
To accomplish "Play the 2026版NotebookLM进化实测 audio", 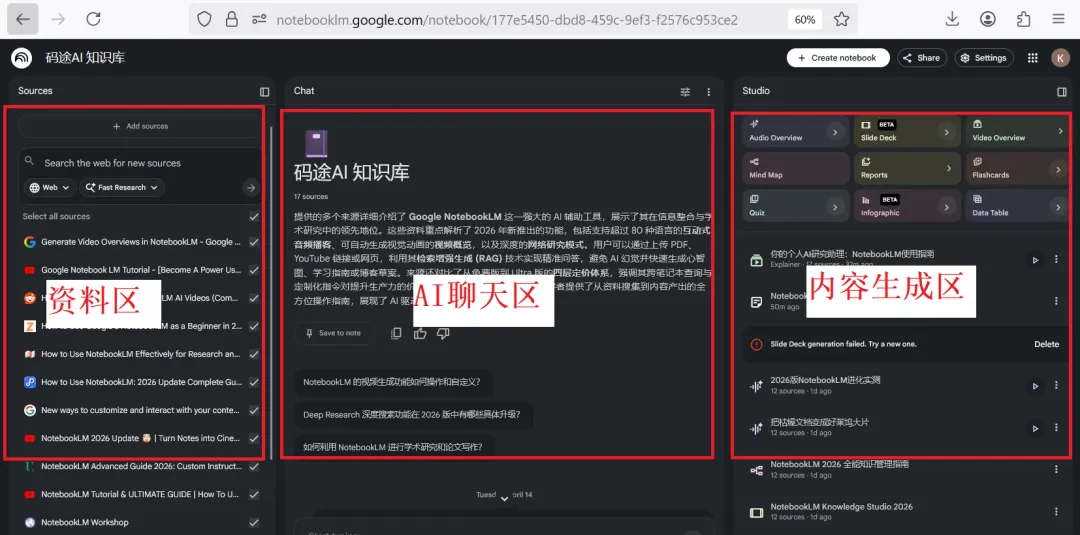I will pyautogui.click(x=1034, y=386).
